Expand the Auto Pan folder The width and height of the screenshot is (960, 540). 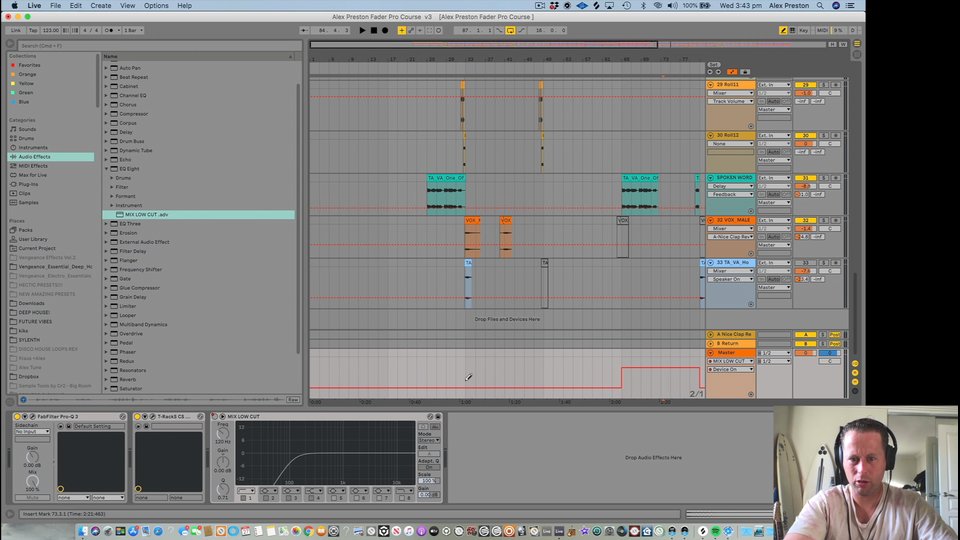(x=106, y=68)
